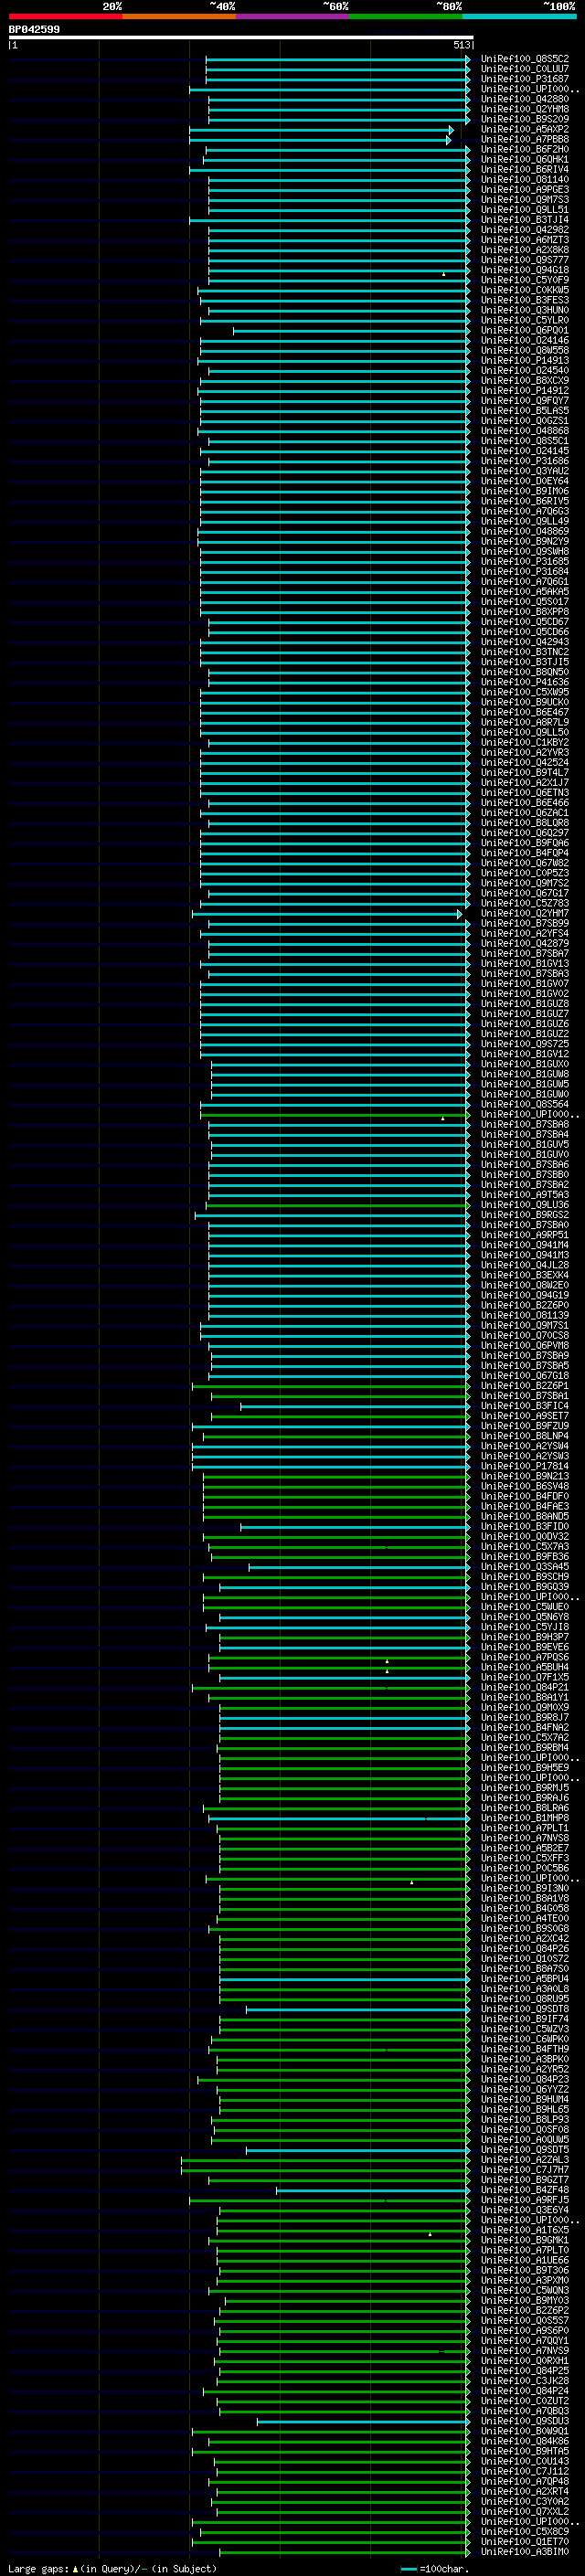
Task: Select the UniRef100_A5AKA5 label
Action: click(x=524, y=591)
